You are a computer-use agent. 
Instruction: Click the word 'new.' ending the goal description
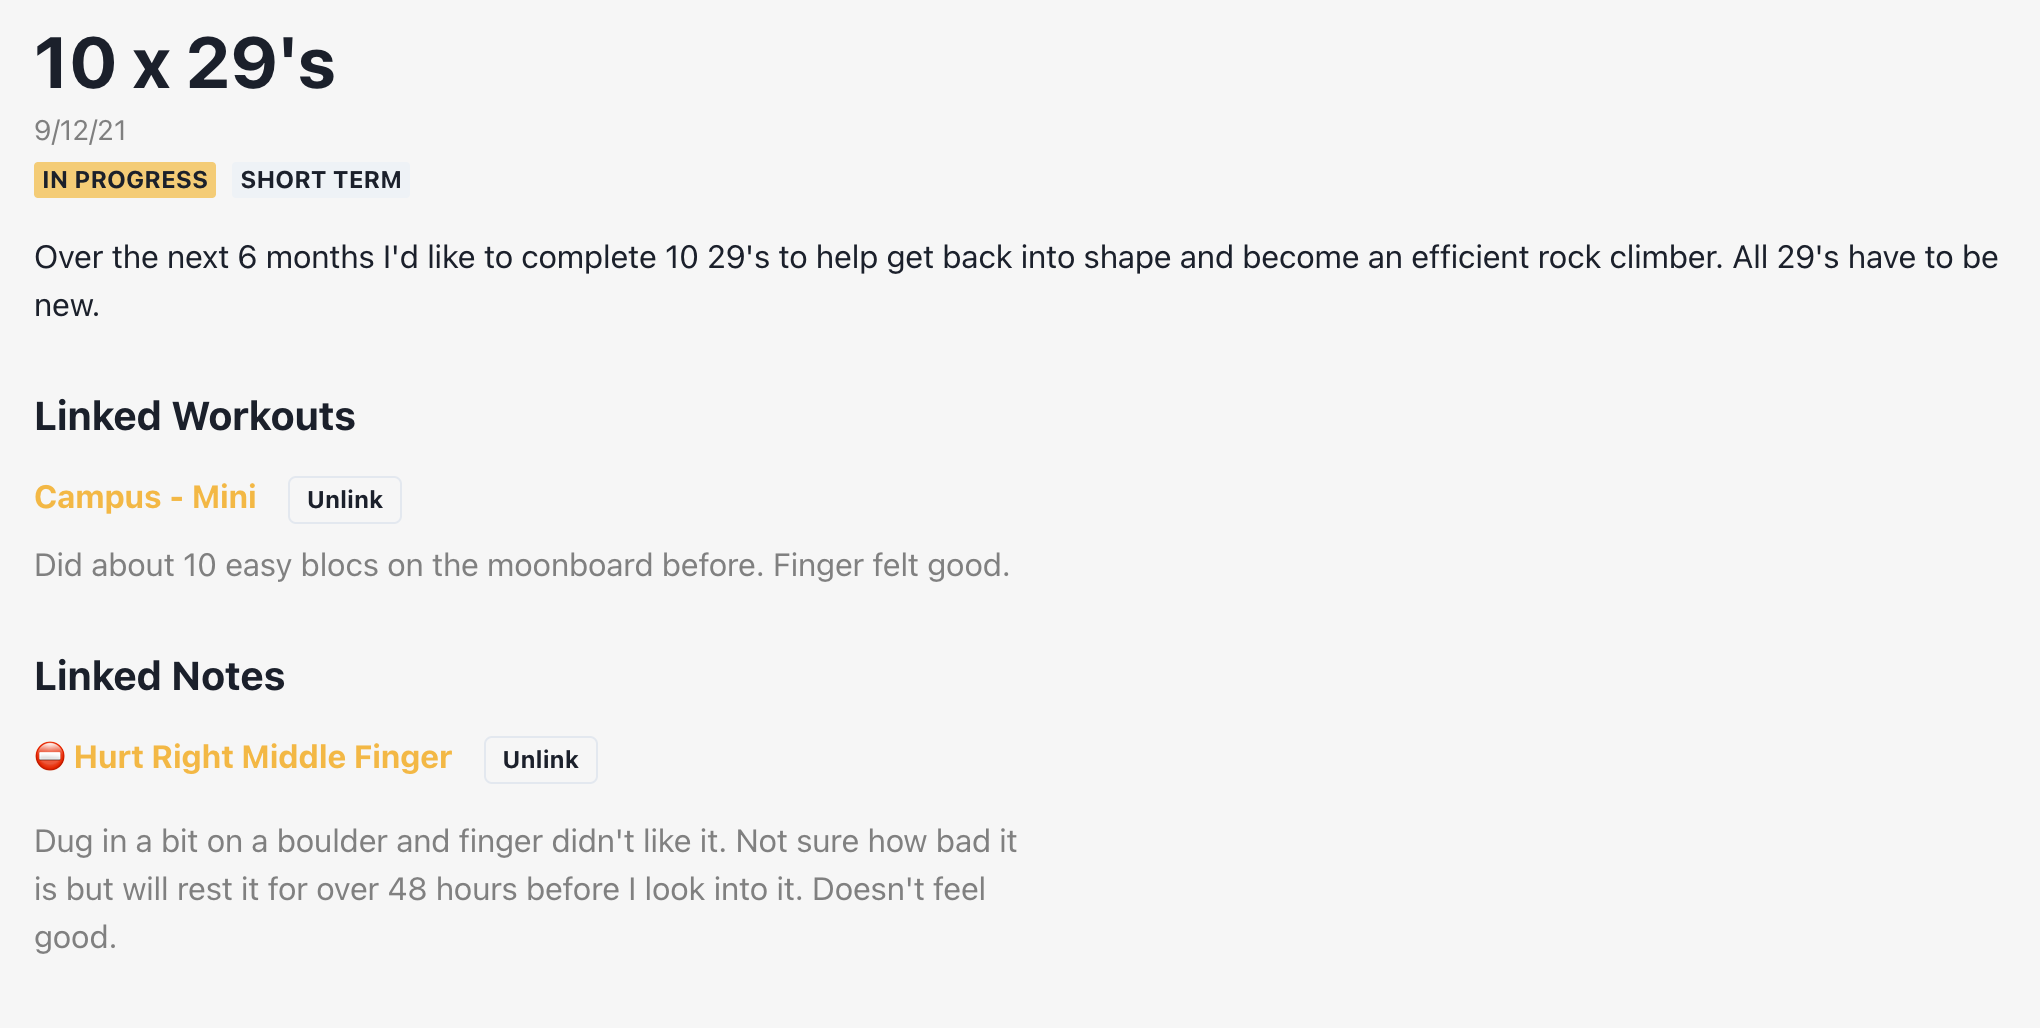[x=67, y=306]
